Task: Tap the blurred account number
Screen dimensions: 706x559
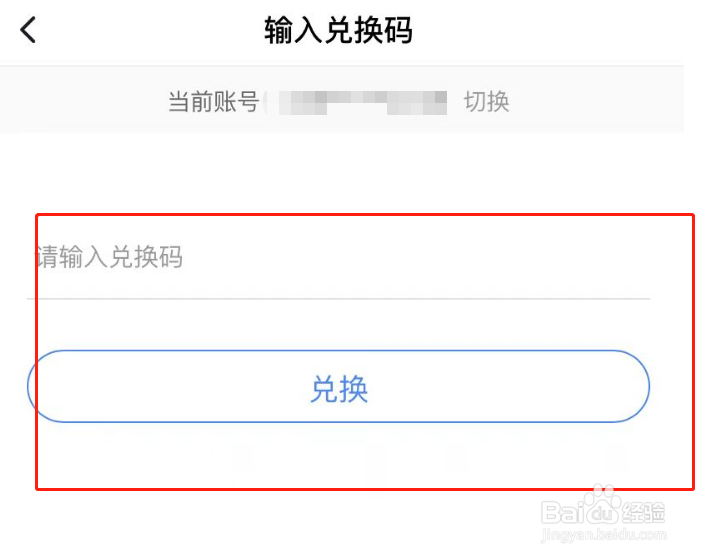Action: click(362, 102)
